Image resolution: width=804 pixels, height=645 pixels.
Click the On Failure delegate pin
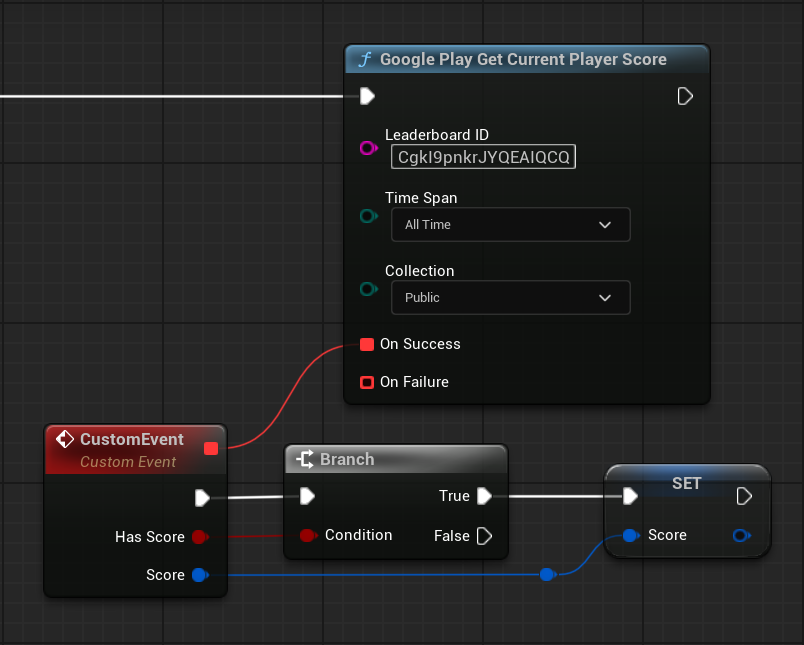click(x=367, y=382)
